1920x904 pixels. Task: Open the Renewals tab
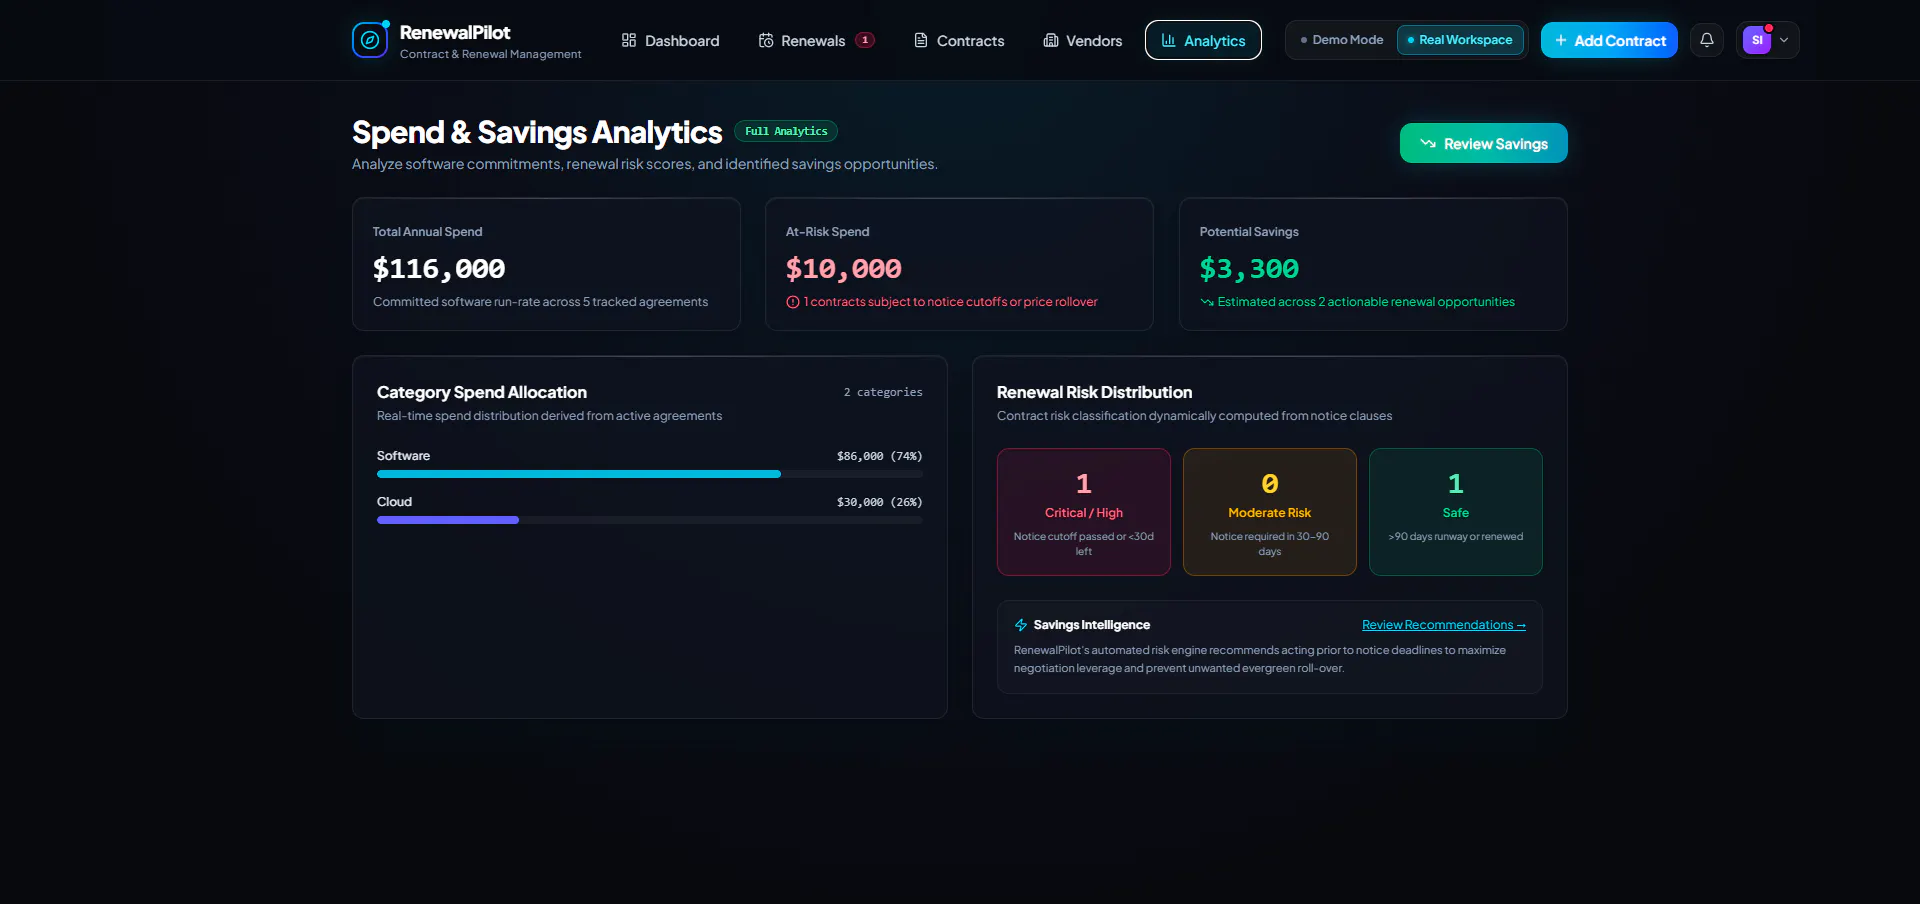coord(816,40)
